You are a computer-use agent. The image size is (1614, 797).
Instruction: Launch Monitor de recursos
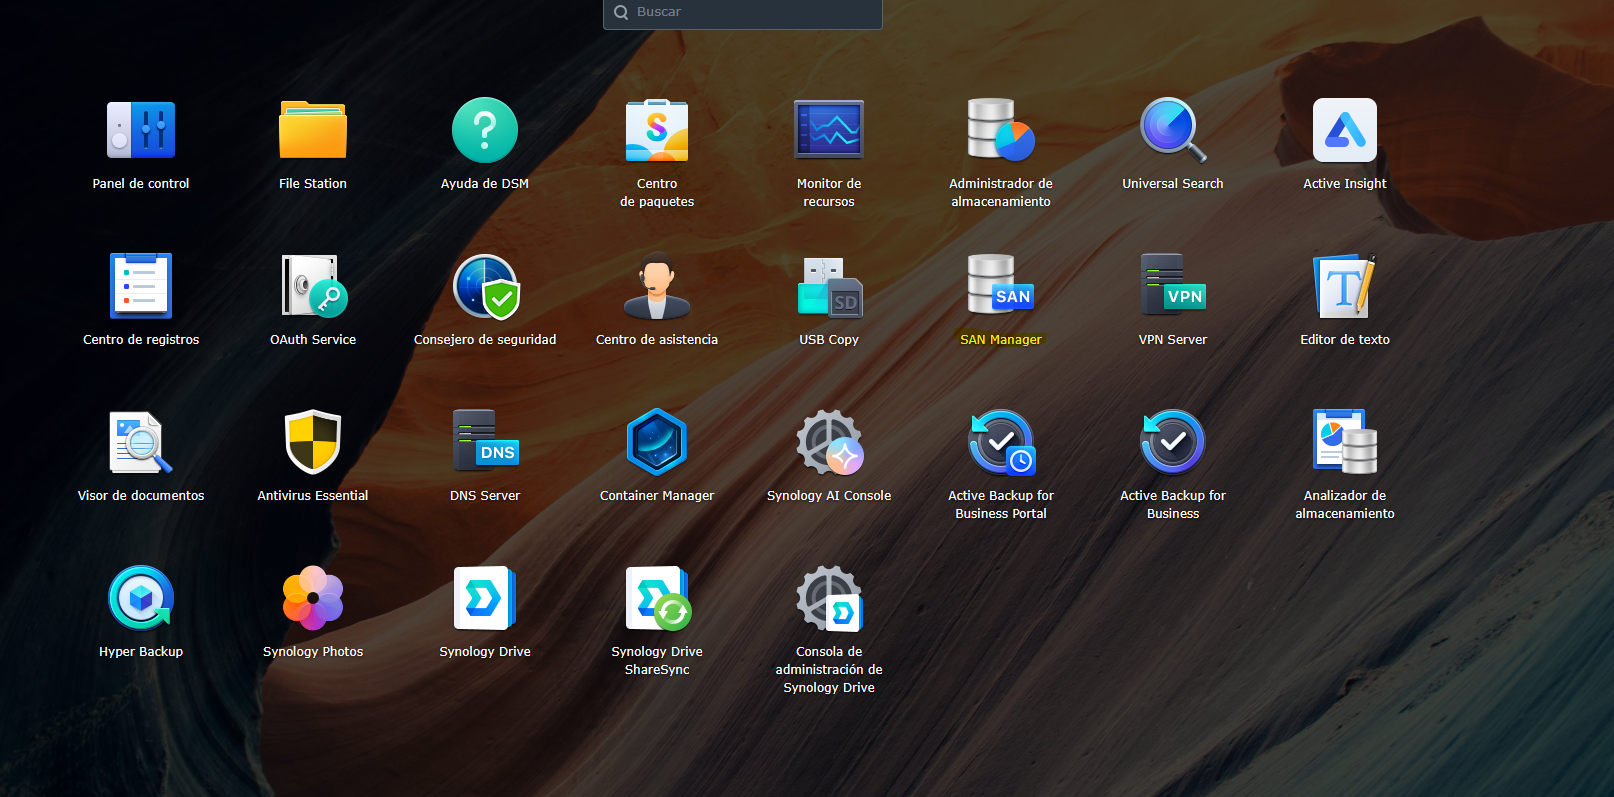(829, 130)
